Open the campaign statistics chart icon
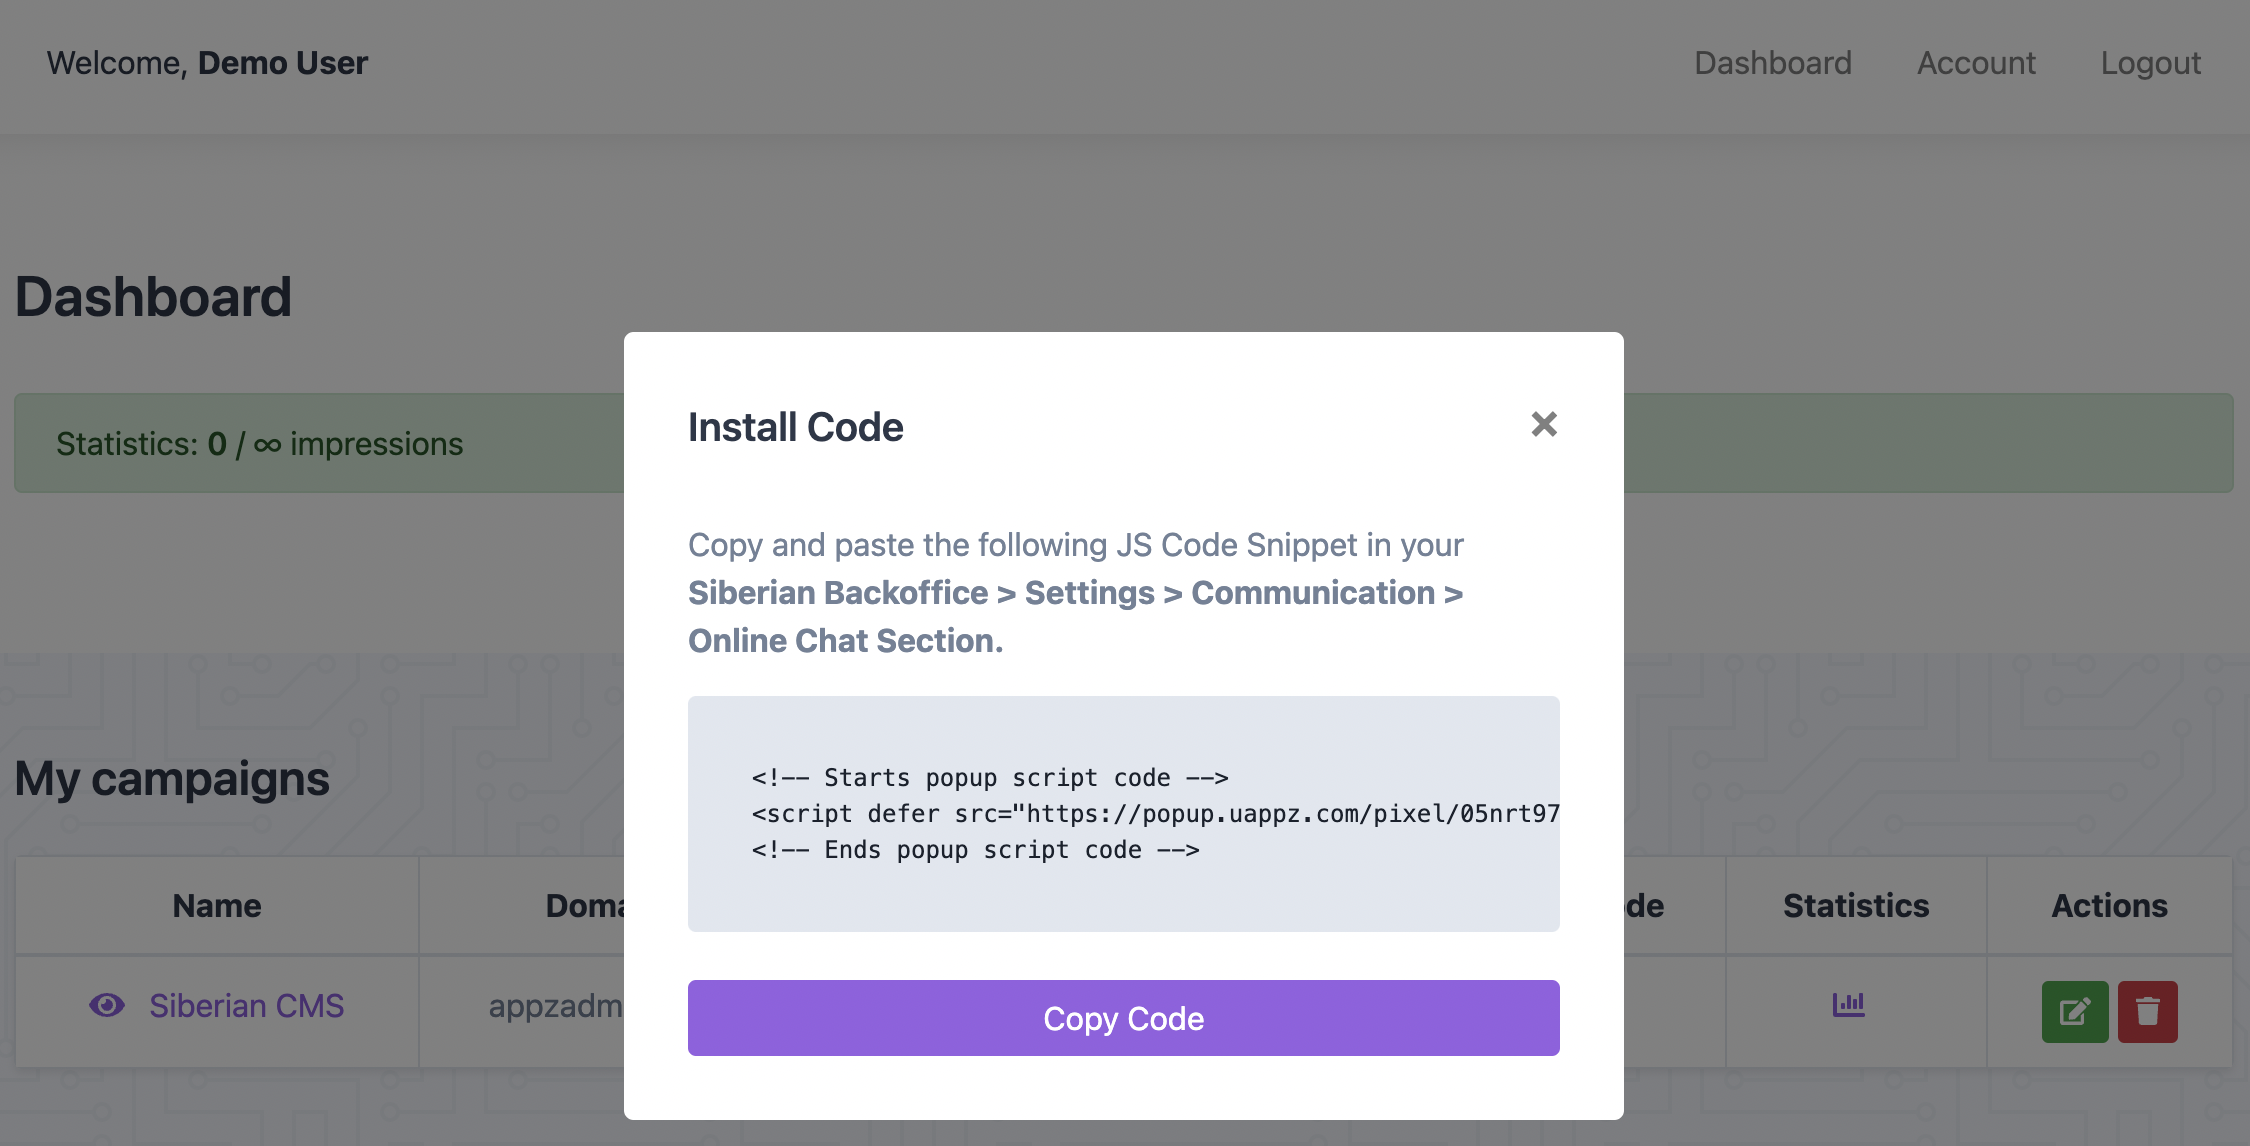This screenshot has width=2250, height=1146. click(1848, 1004)
